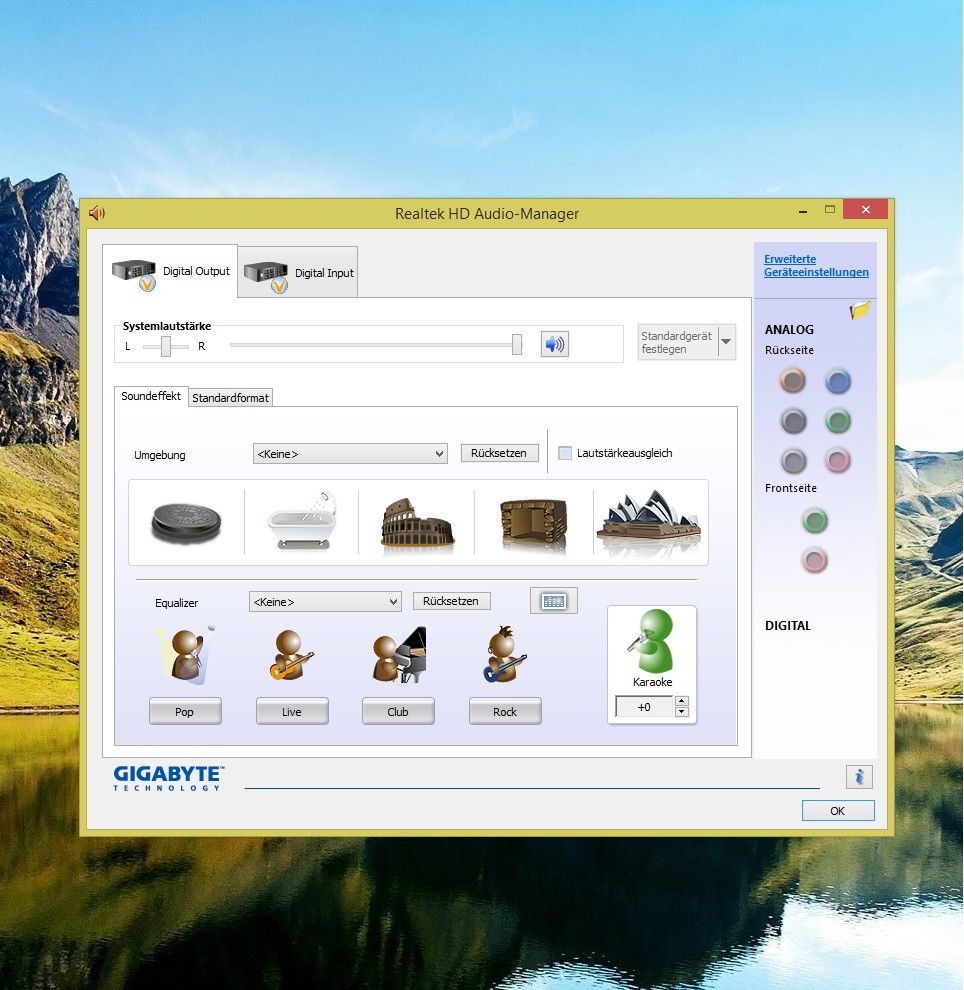Viewport: 964px width, 990px height.
Task: Maximize the Realtek HD Audio-Manager window
Action: click(x=830, y=210)
